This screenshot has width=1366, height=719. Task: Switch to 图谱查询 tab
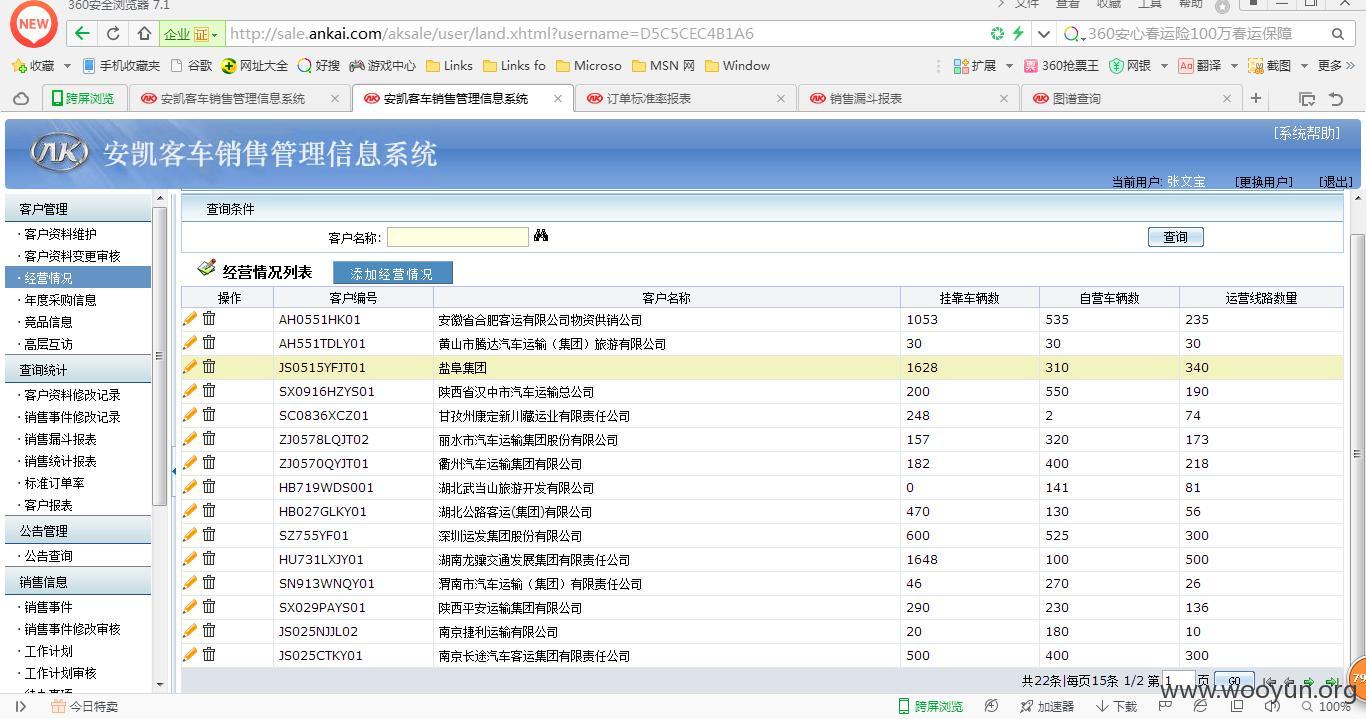[1131, 98]
